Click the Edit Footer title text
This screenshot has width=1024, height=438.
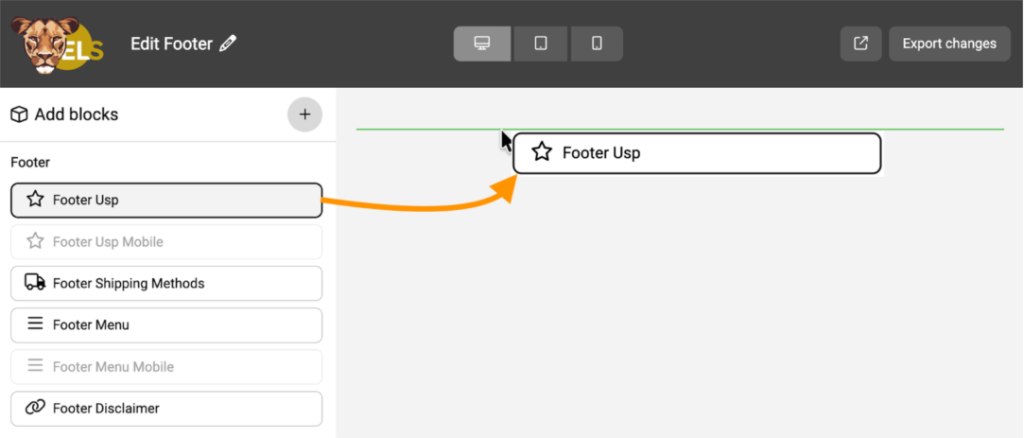coord(172,44)
